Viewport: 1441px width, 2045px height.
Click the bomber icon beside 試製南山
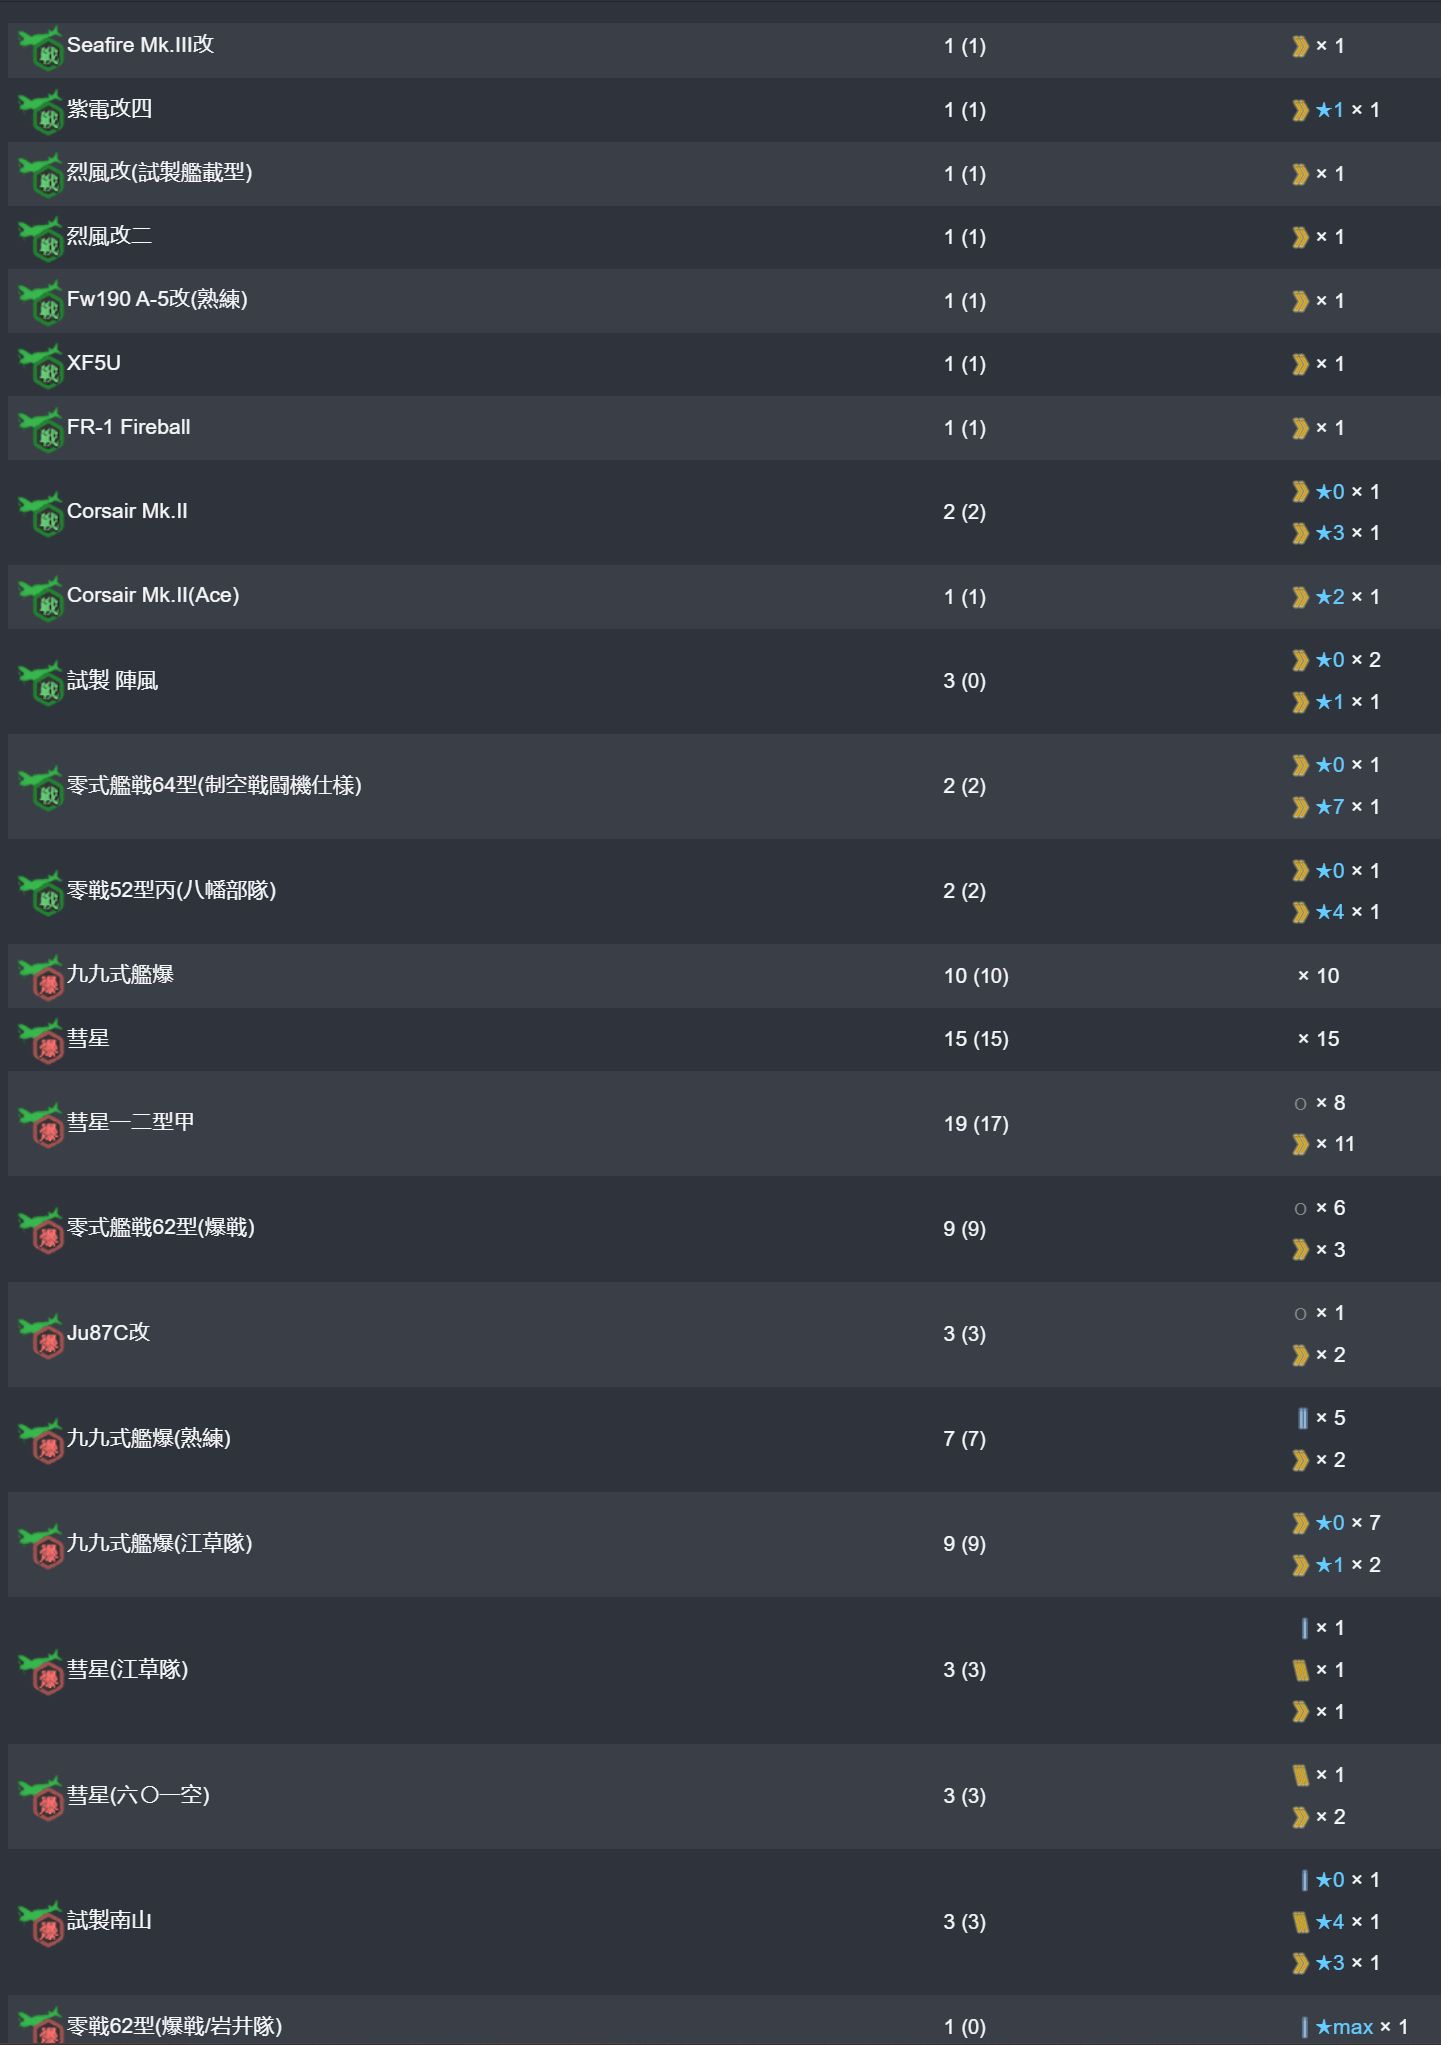click(x=41, y=1923)
